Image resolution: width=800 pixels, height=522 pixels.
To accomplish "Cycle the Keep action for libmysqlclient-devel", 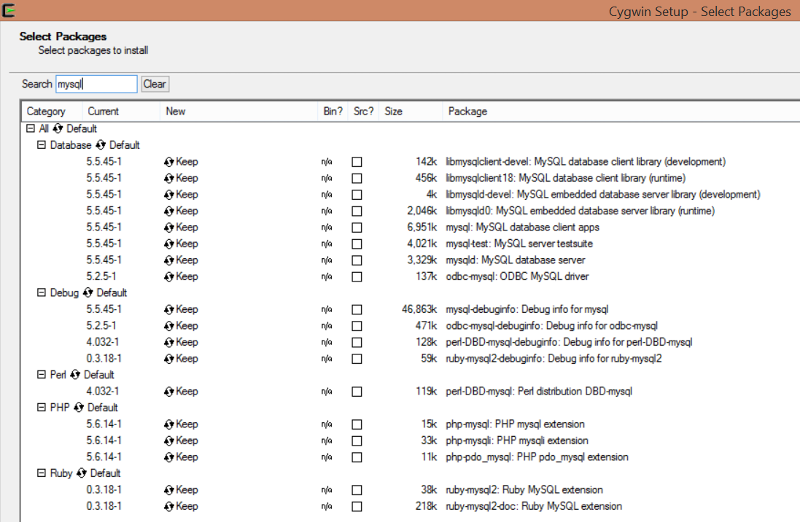I will click(181, 162).
